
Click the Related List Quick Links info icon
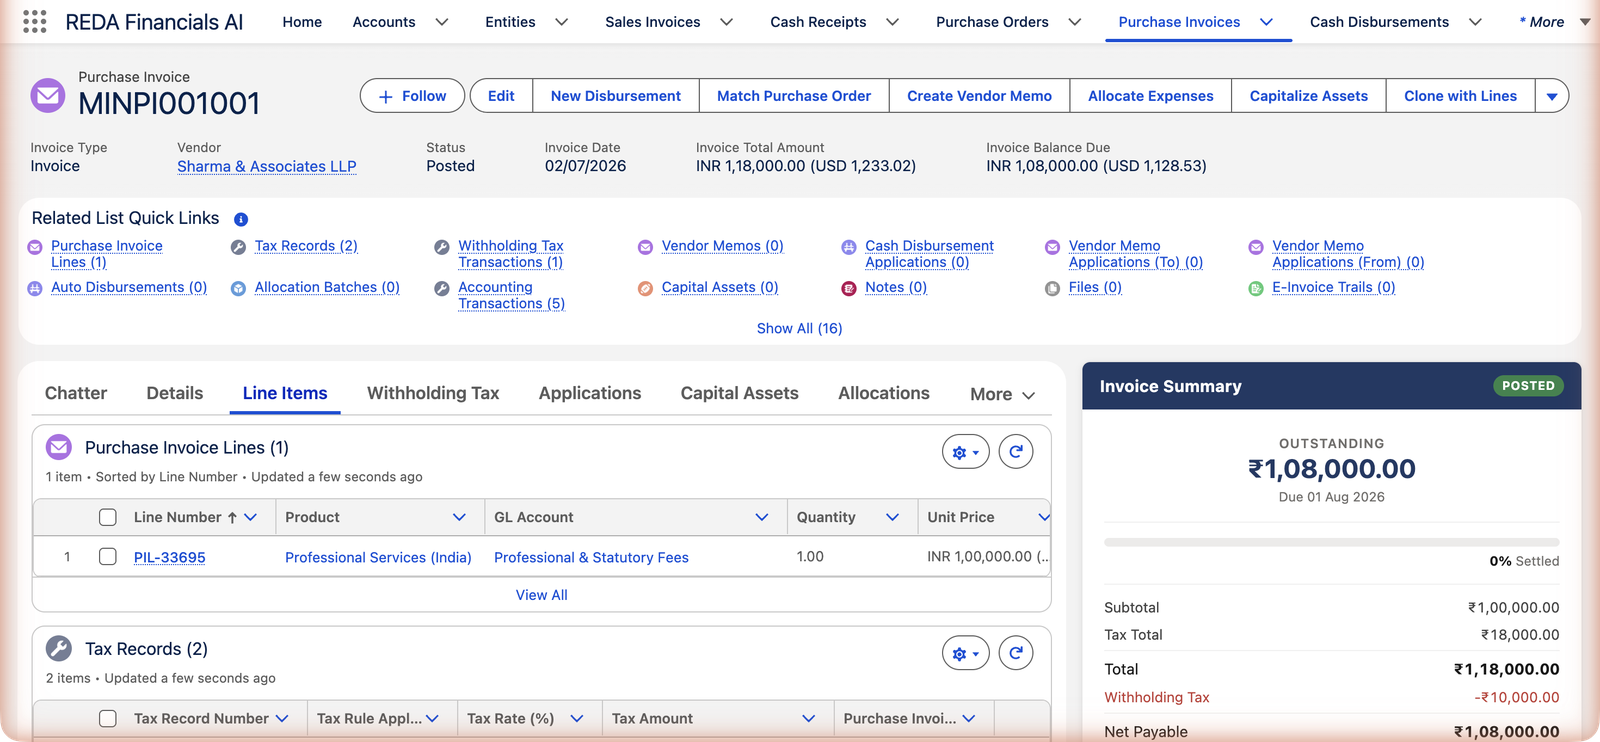pyautogui.click(x=241, y=219)
